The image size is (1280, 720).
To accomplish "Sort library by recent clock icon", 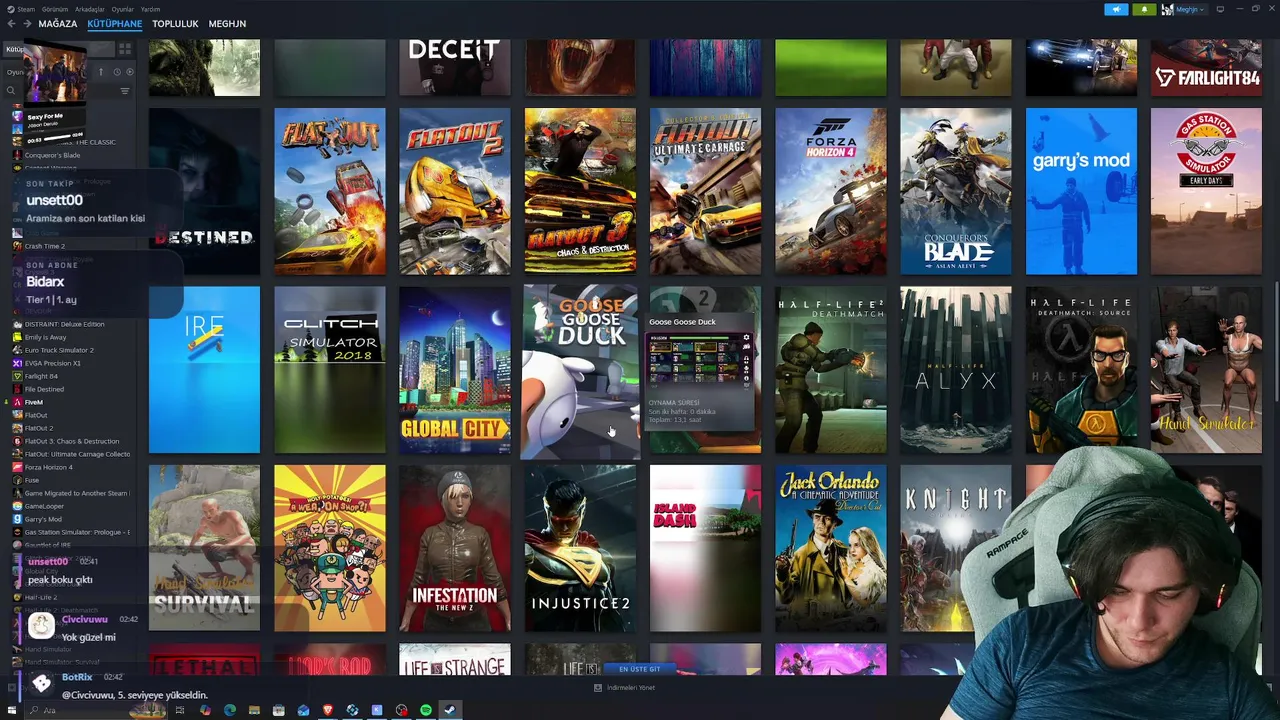I will [x=116, y=72].
